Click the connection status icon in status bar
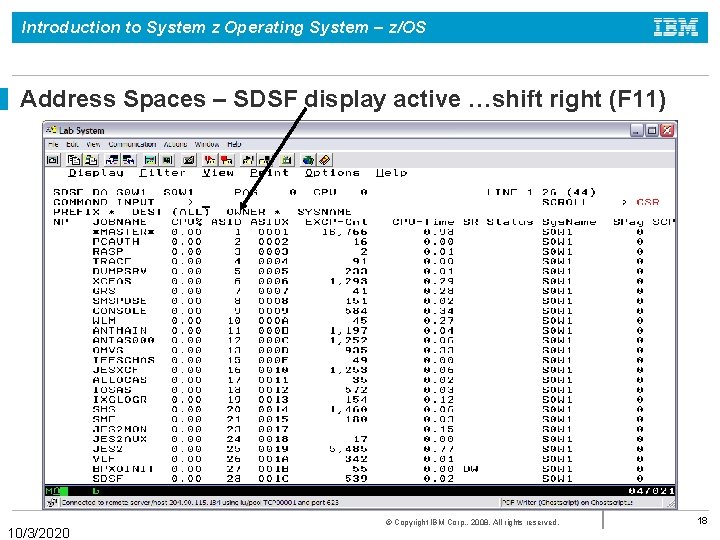The height and width of the screenshot is (540, 720). tap(53, 502)
